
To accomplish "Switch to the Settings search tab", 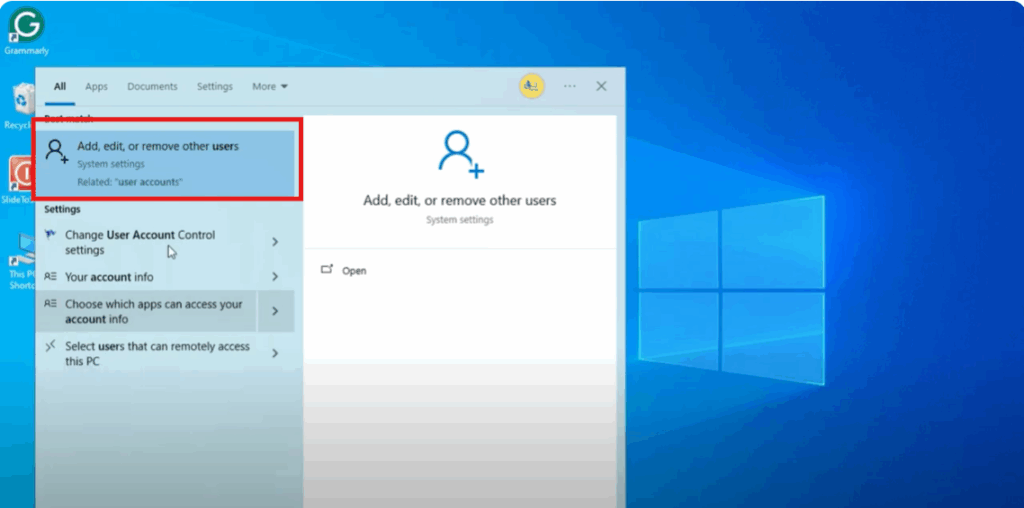I will pos(215,87).
